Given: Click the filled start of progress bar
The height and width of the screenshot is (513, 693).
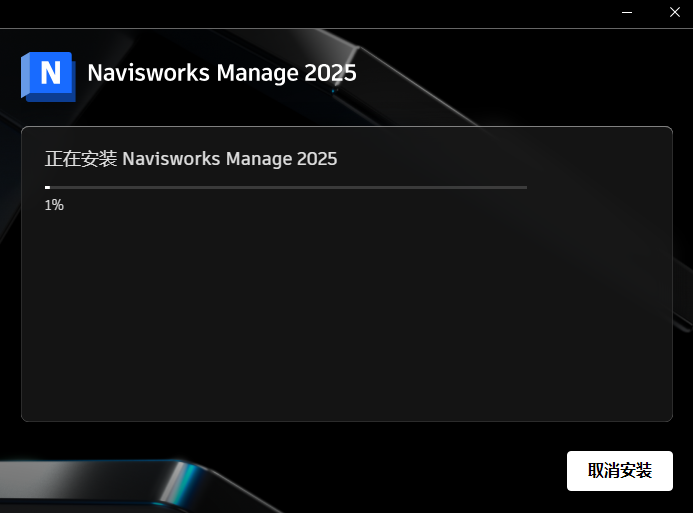Looking at the screenshot, I should 47,187.
